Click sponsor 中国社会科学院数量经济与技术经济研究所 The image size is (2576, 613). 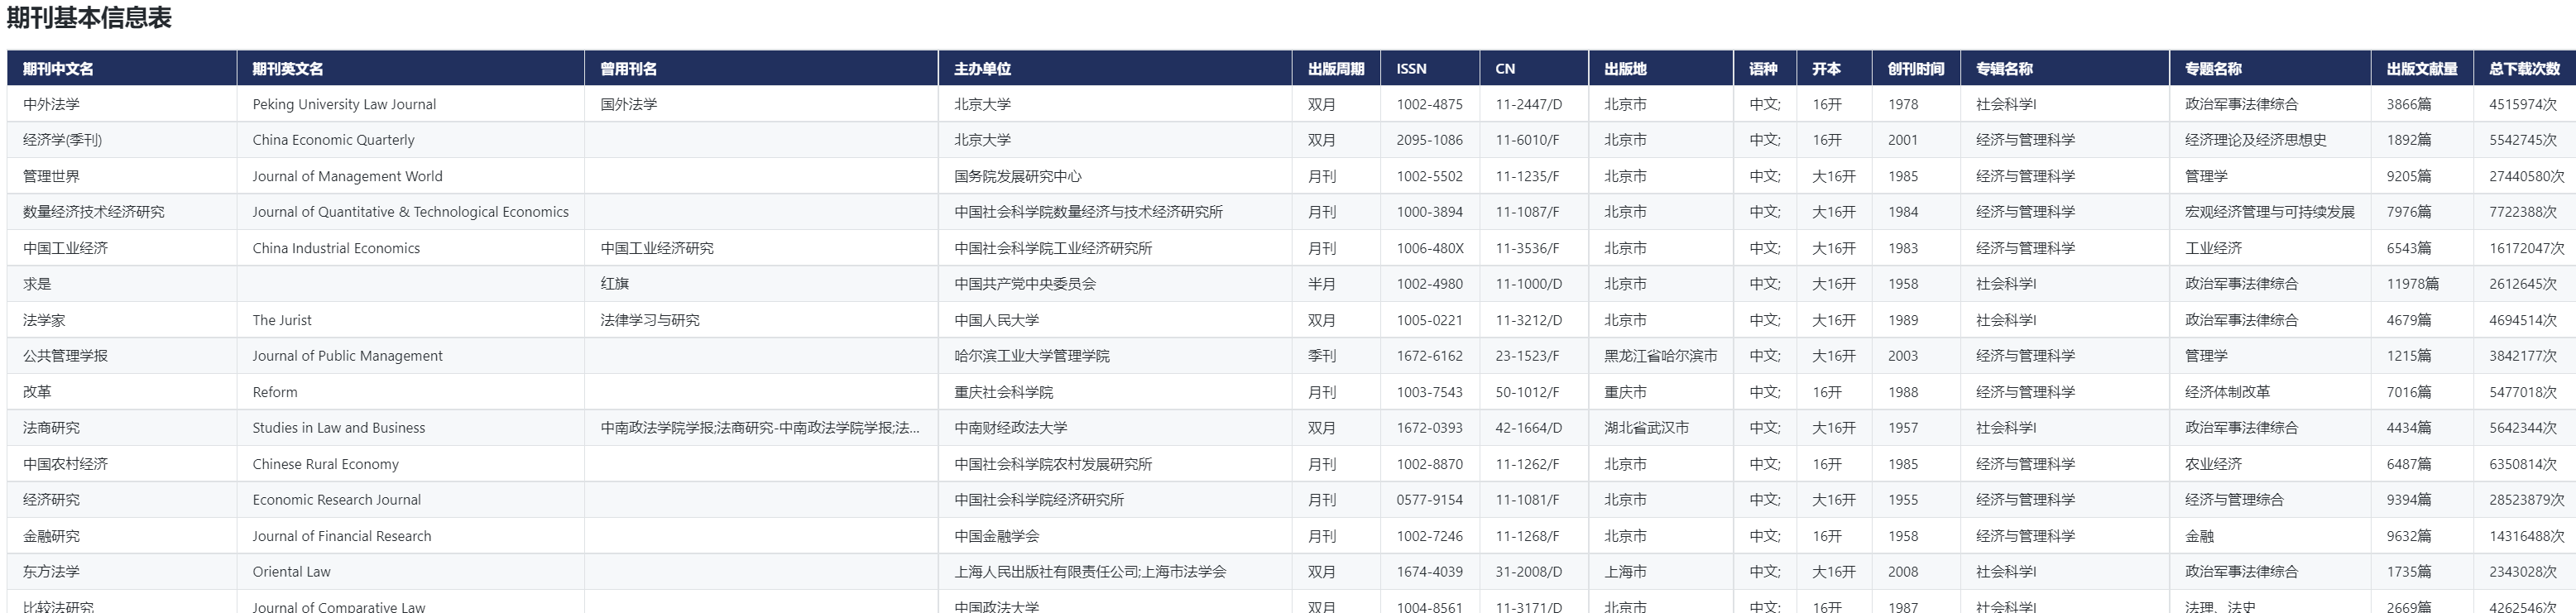1088,212
